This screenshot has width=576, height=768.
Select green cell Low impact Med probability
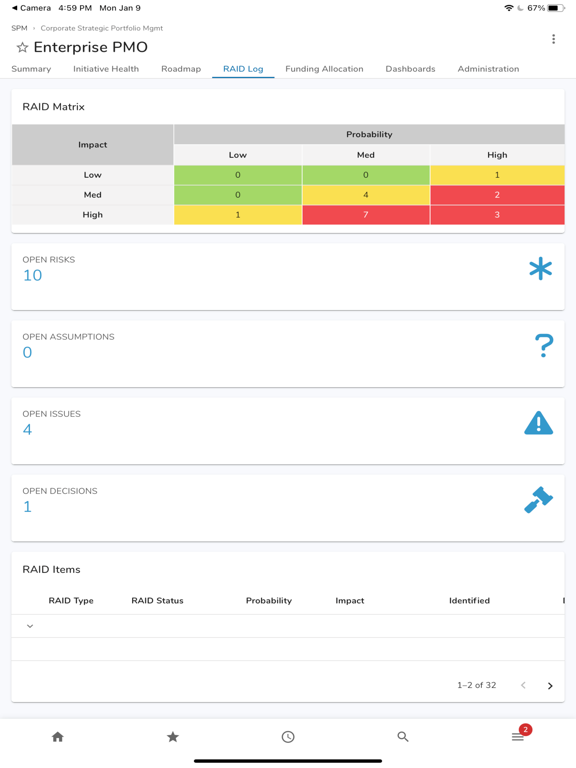pyautogui.click(x=366, y=175)
